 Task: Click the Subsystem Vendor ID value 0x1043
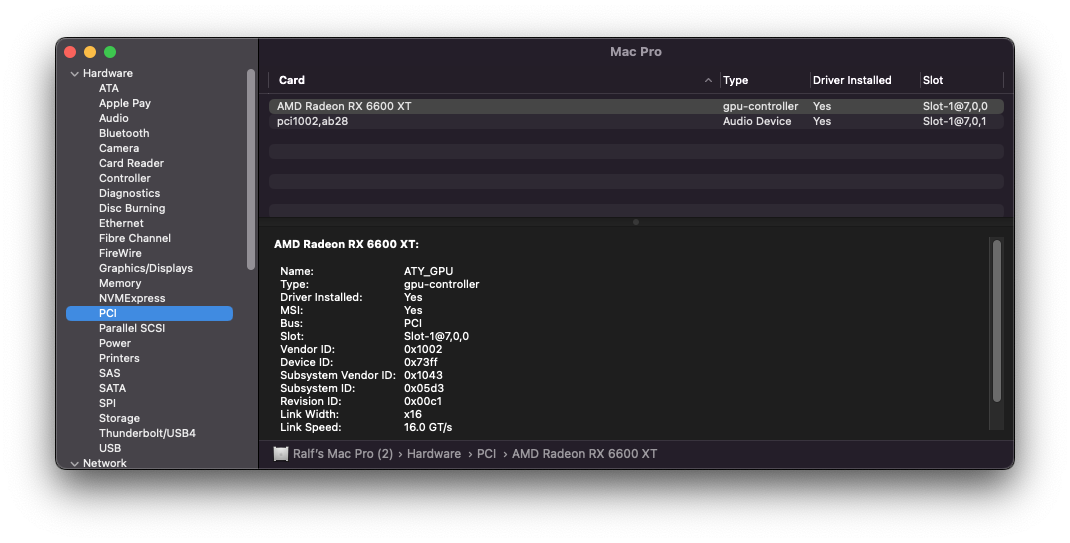423,375
